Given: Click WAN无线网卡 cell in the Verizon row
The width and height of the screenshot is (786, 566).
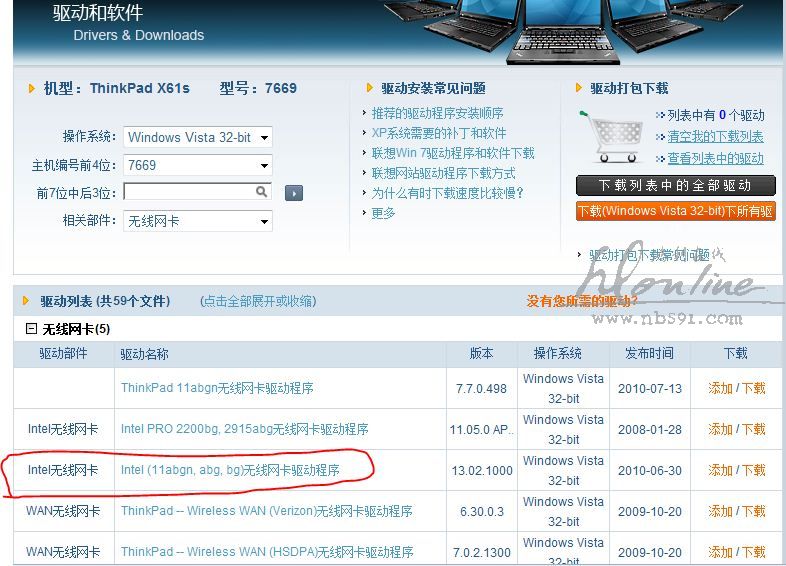Looking at the screenshot, I should [63, 511].
